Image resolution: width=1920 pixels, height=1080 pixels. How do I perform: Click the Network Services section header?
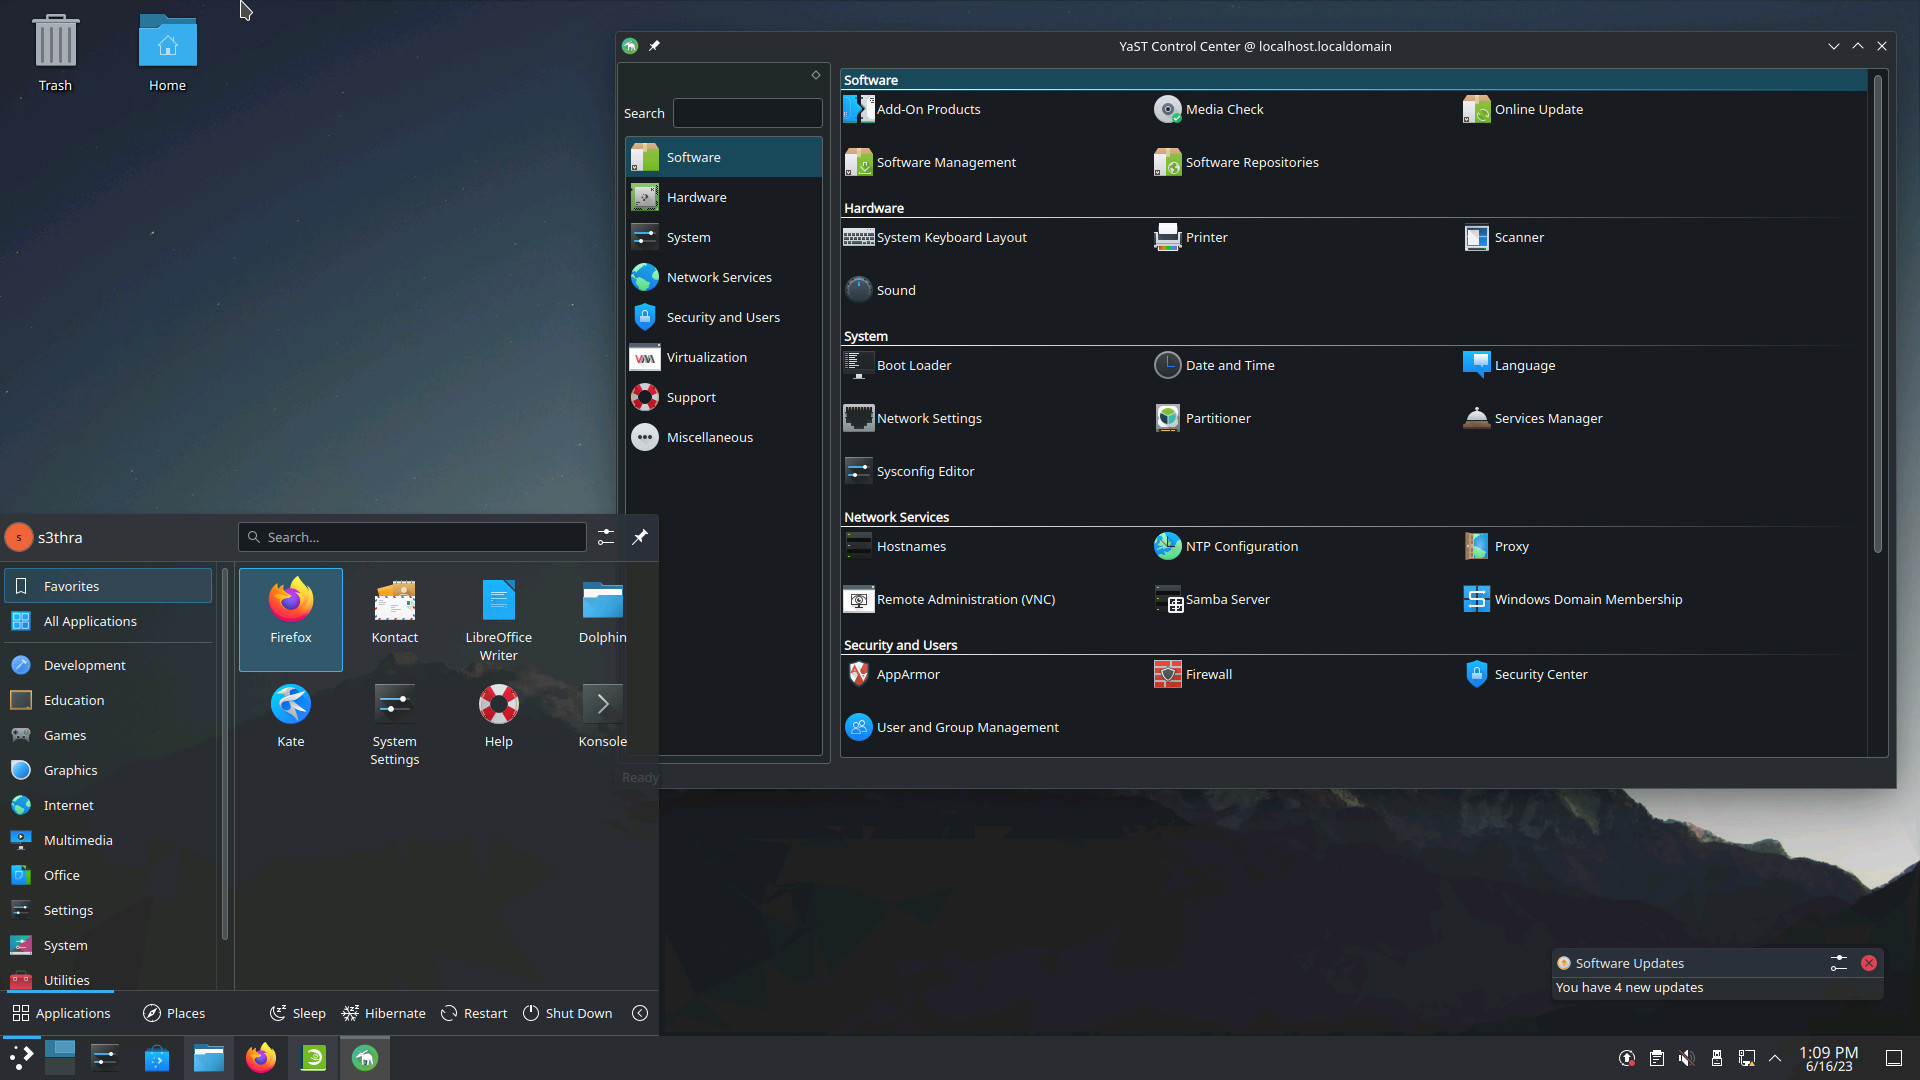895,516
